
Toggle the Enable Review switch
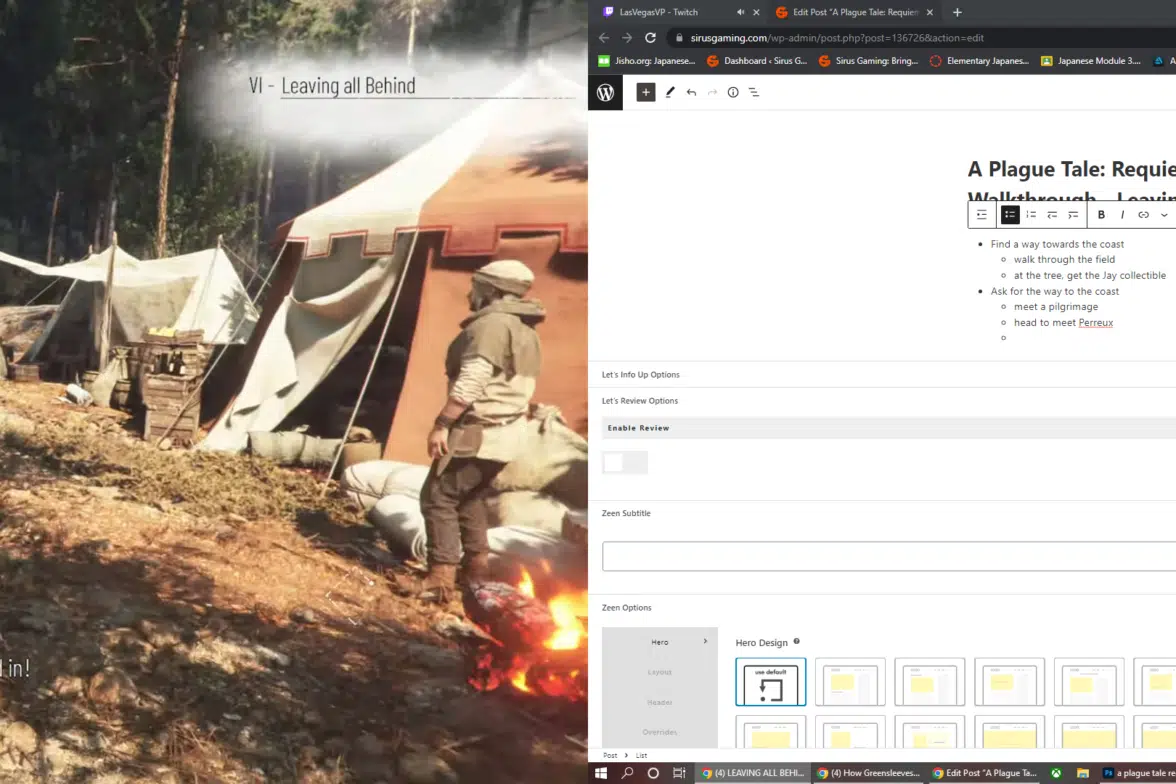(625, 462)
